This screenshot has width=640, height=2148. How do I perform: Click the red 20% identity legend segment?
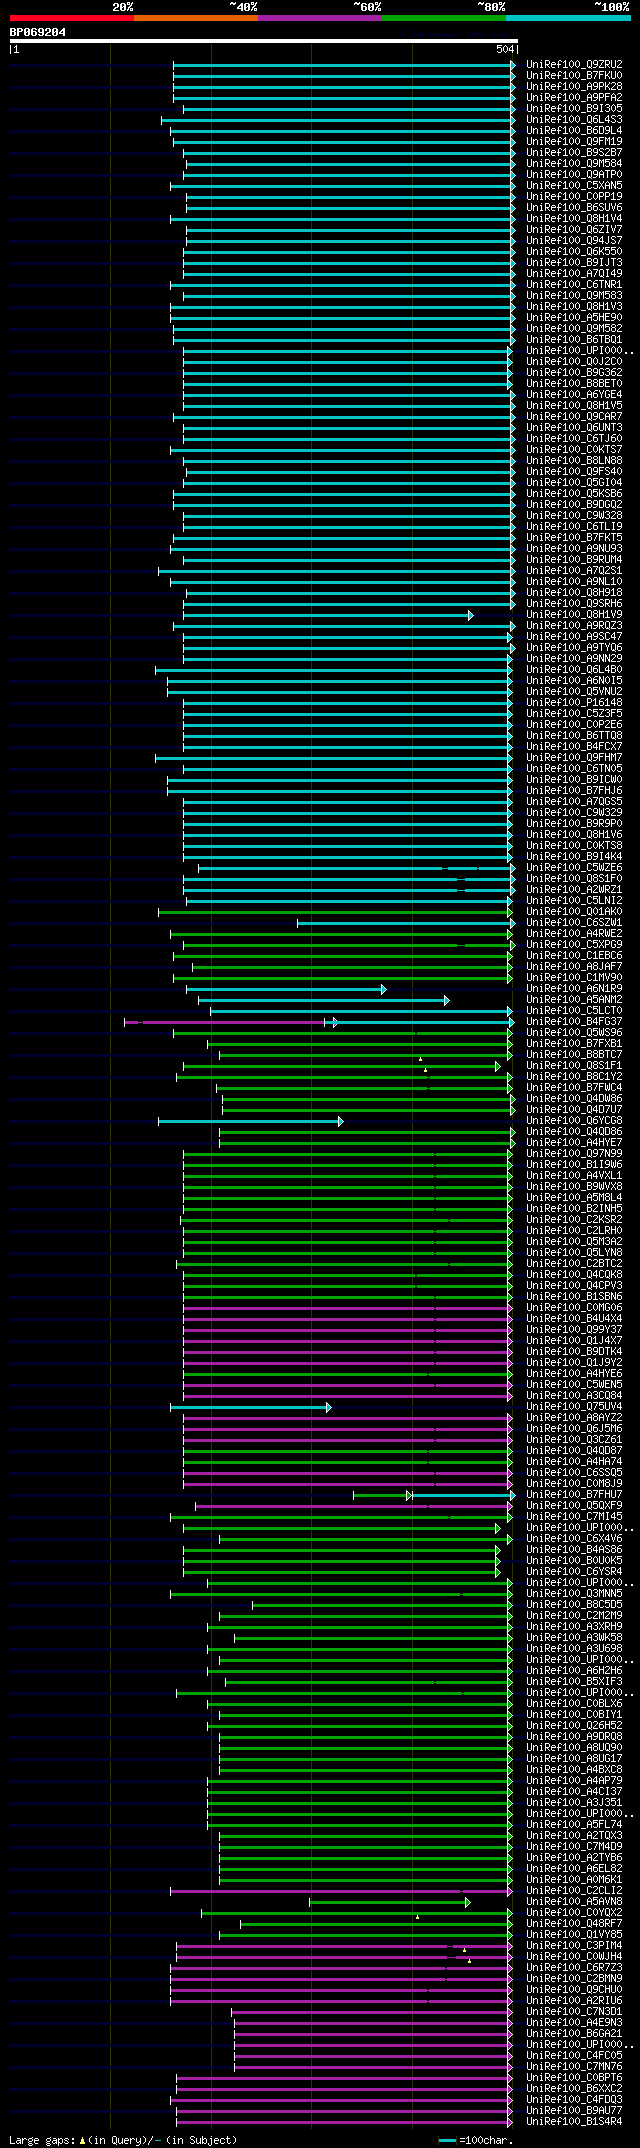[x=72, y=18]
